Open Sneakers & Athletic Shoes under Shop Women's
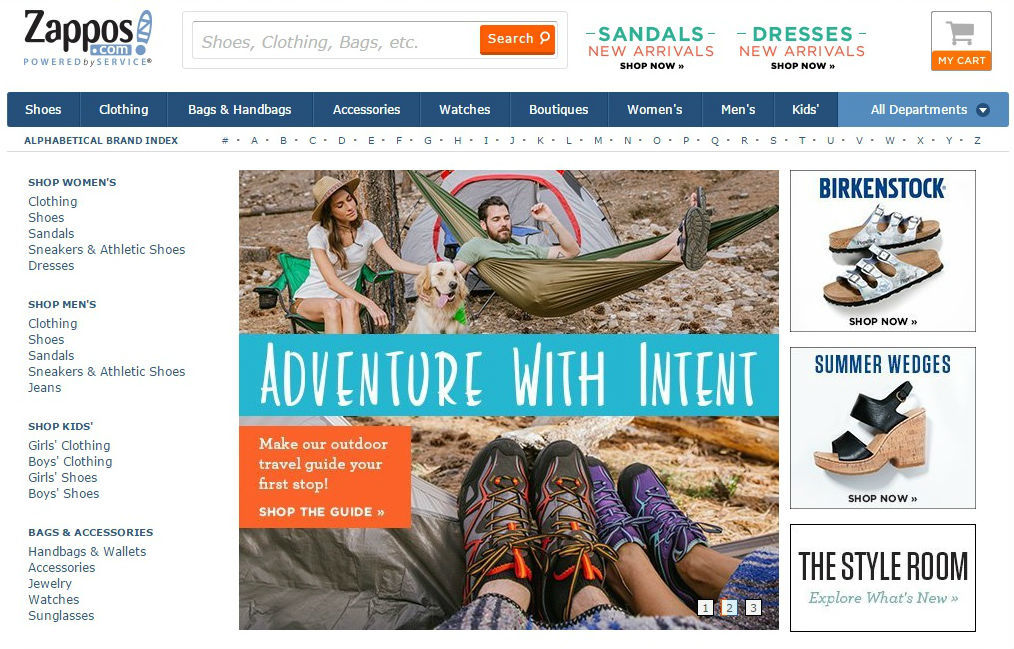 pos(107,250)
